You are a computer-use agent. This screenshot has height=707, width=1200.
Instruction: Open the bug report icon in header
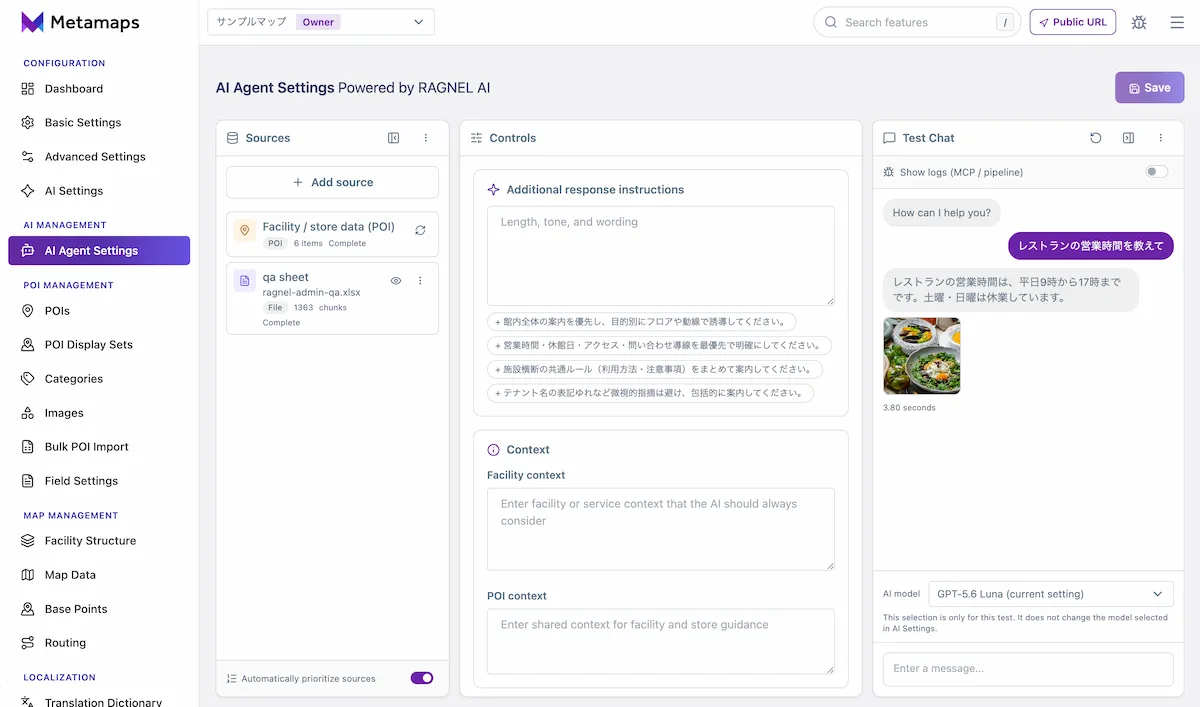click(1139, 22)
